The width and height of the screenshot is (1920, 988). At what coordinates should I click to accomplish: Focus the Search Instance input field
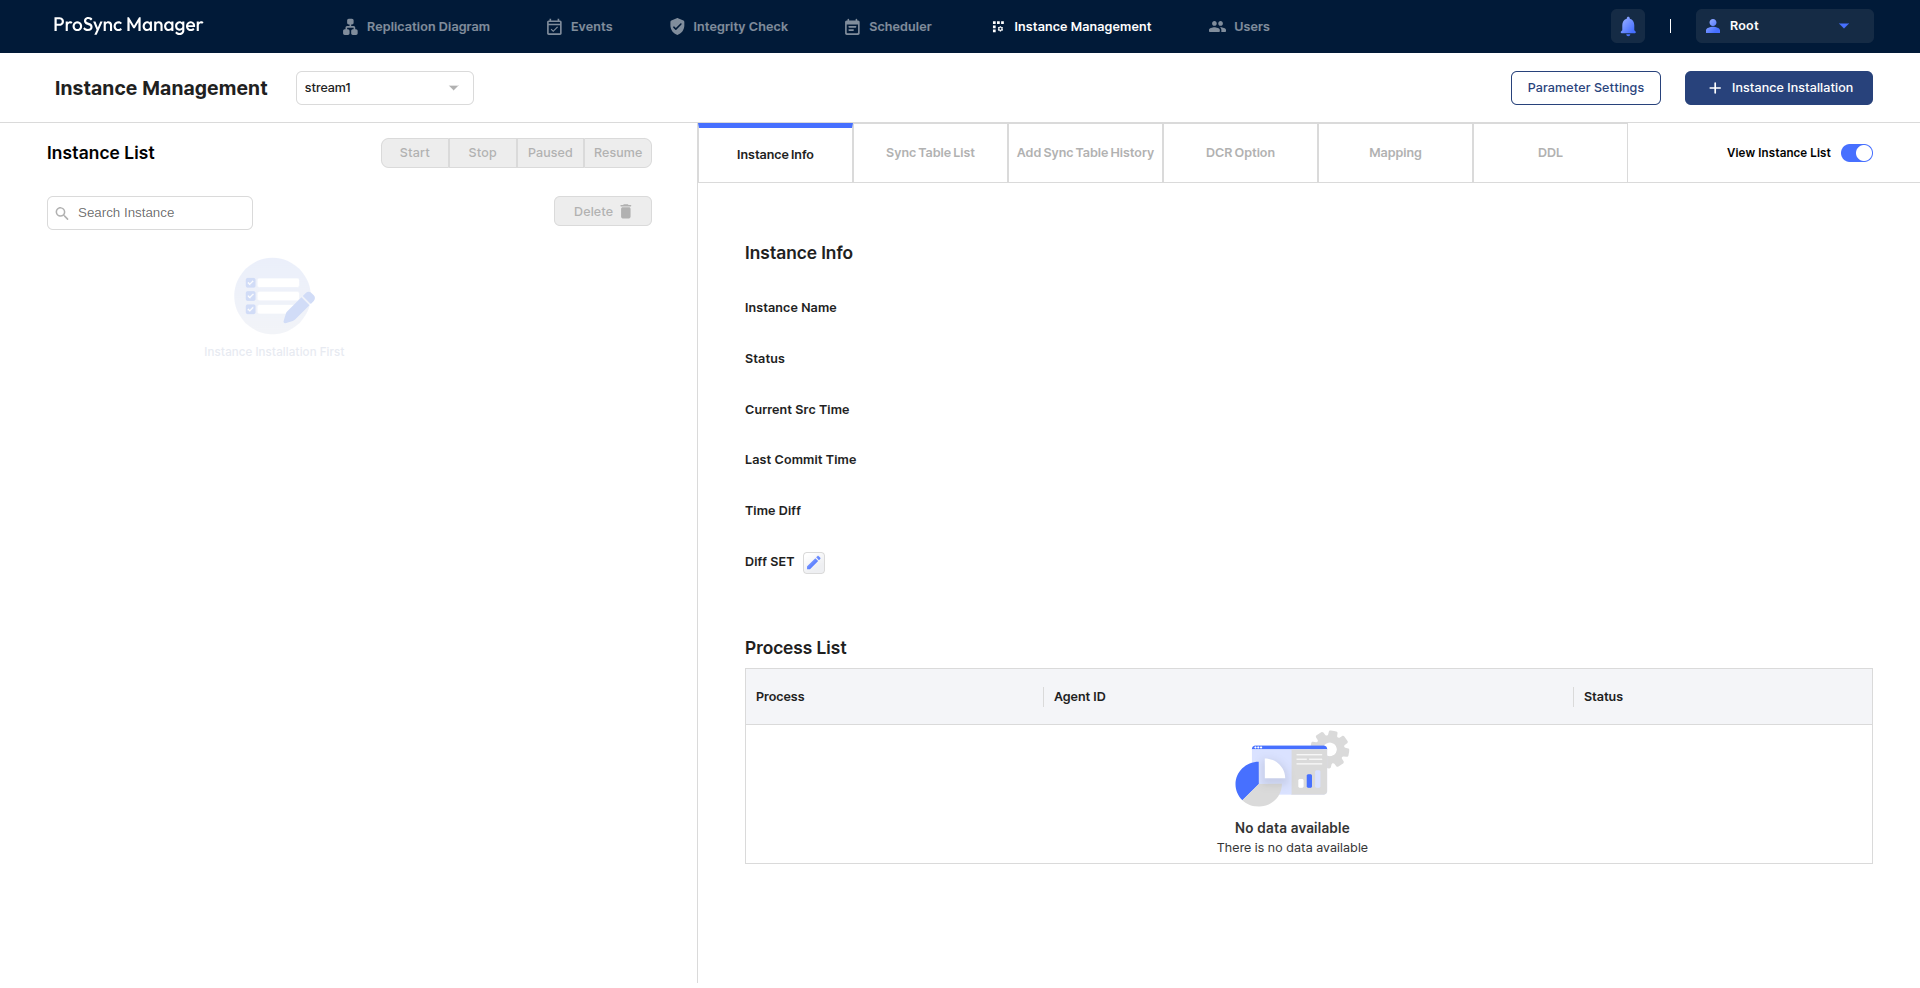coord(160,213)
